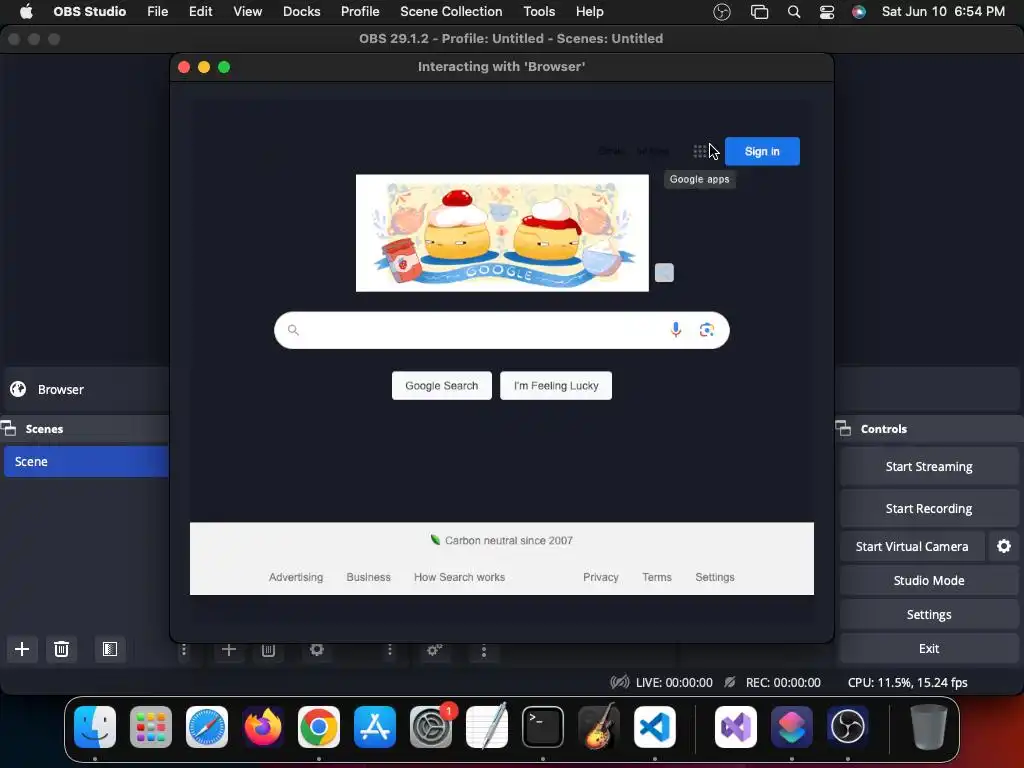Screen dimensions: 1024x768
Task: Click the CPU 11.5%, 15.24 fps status
Action: 908,682
